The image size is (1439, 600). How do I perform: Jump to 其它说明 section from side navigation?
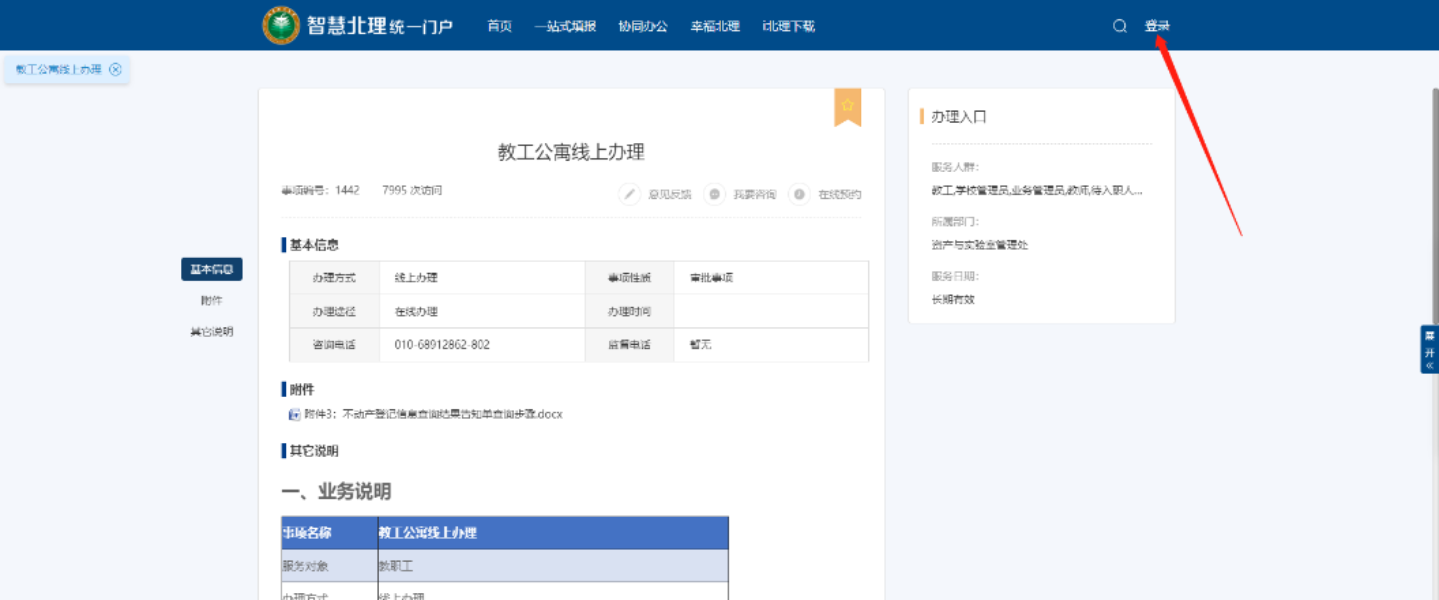(212, 331)
